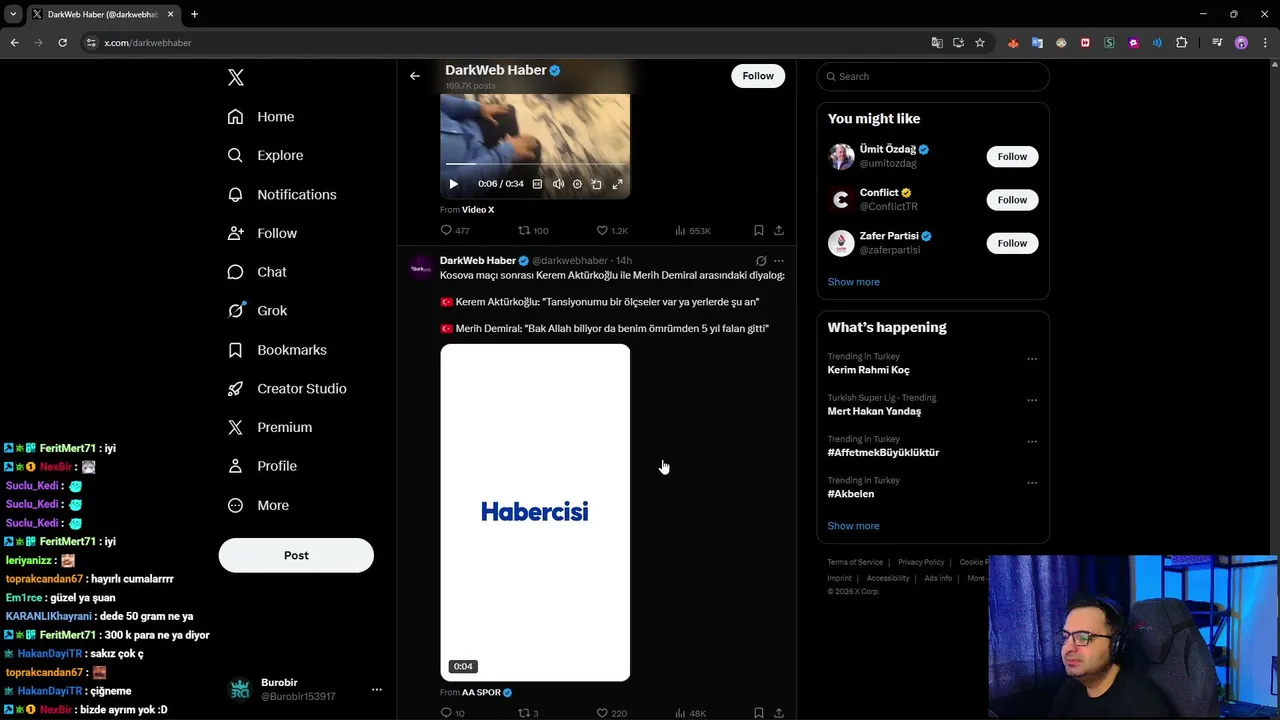The image size is (1280, 720).
Task: Reload the page in Chrome toolbar
Action: pos(62,43)
